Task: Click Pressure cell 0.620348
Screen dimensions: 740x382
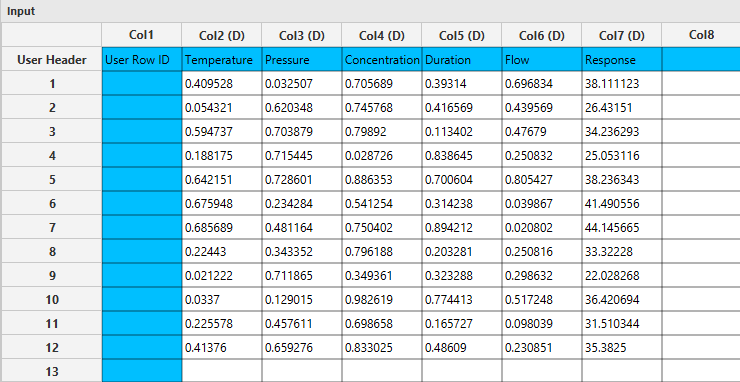Action: [x=302, y=108]
